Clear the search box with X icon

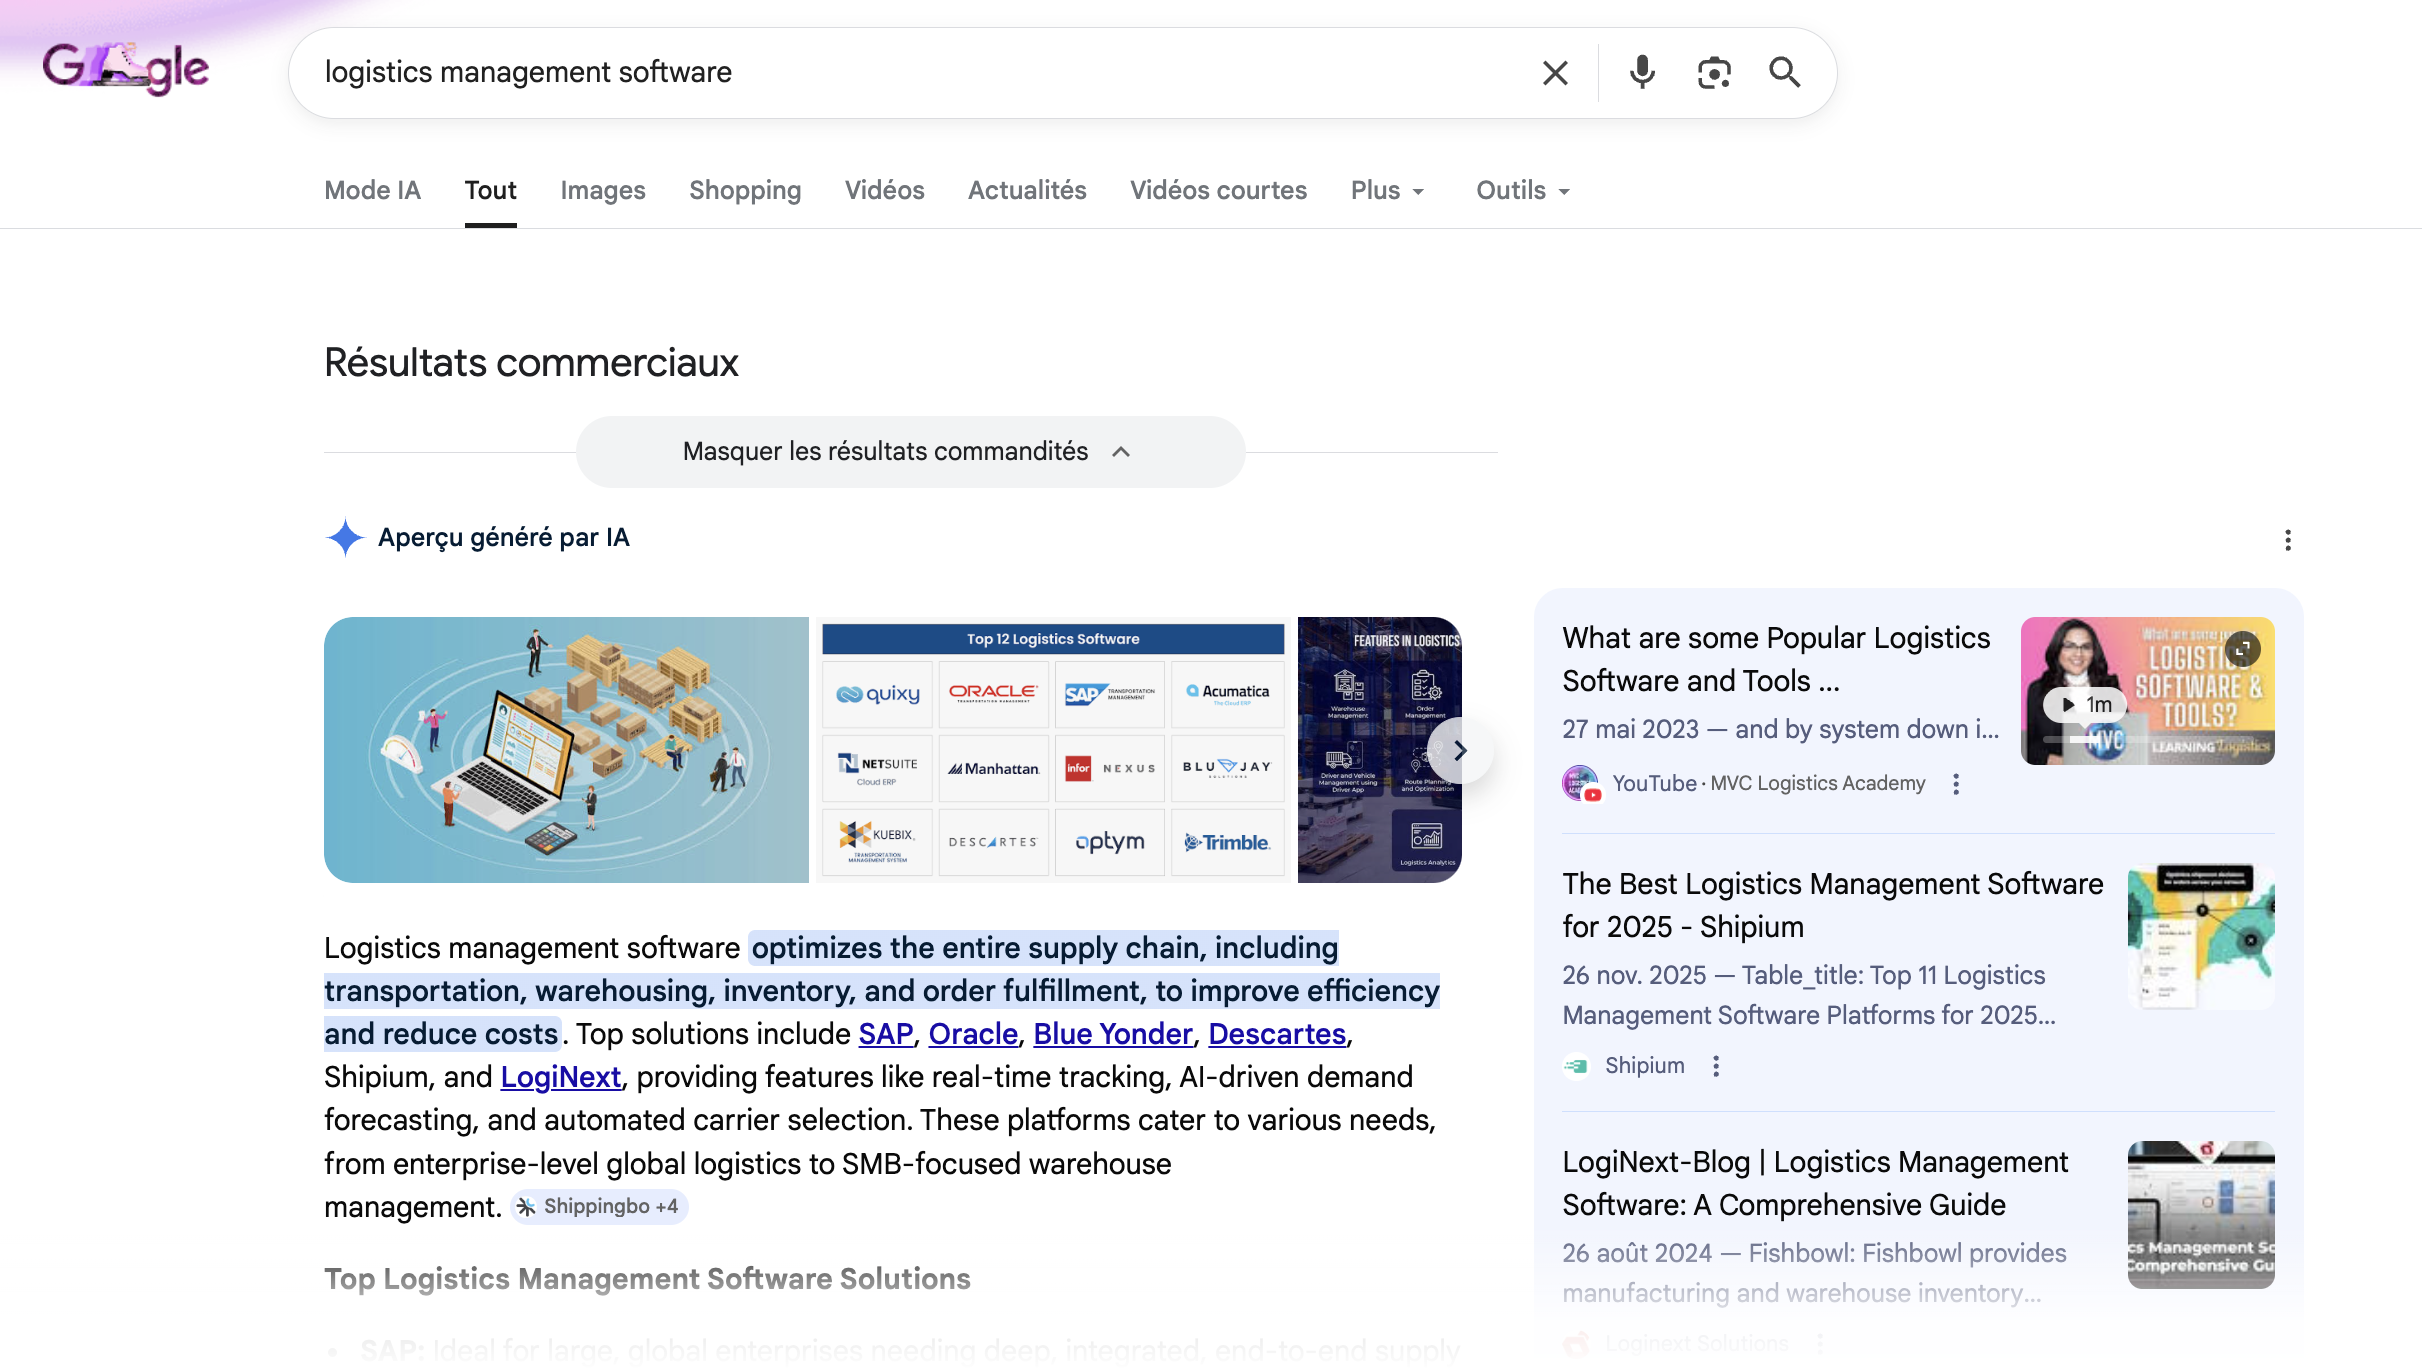click(1555, 73)
